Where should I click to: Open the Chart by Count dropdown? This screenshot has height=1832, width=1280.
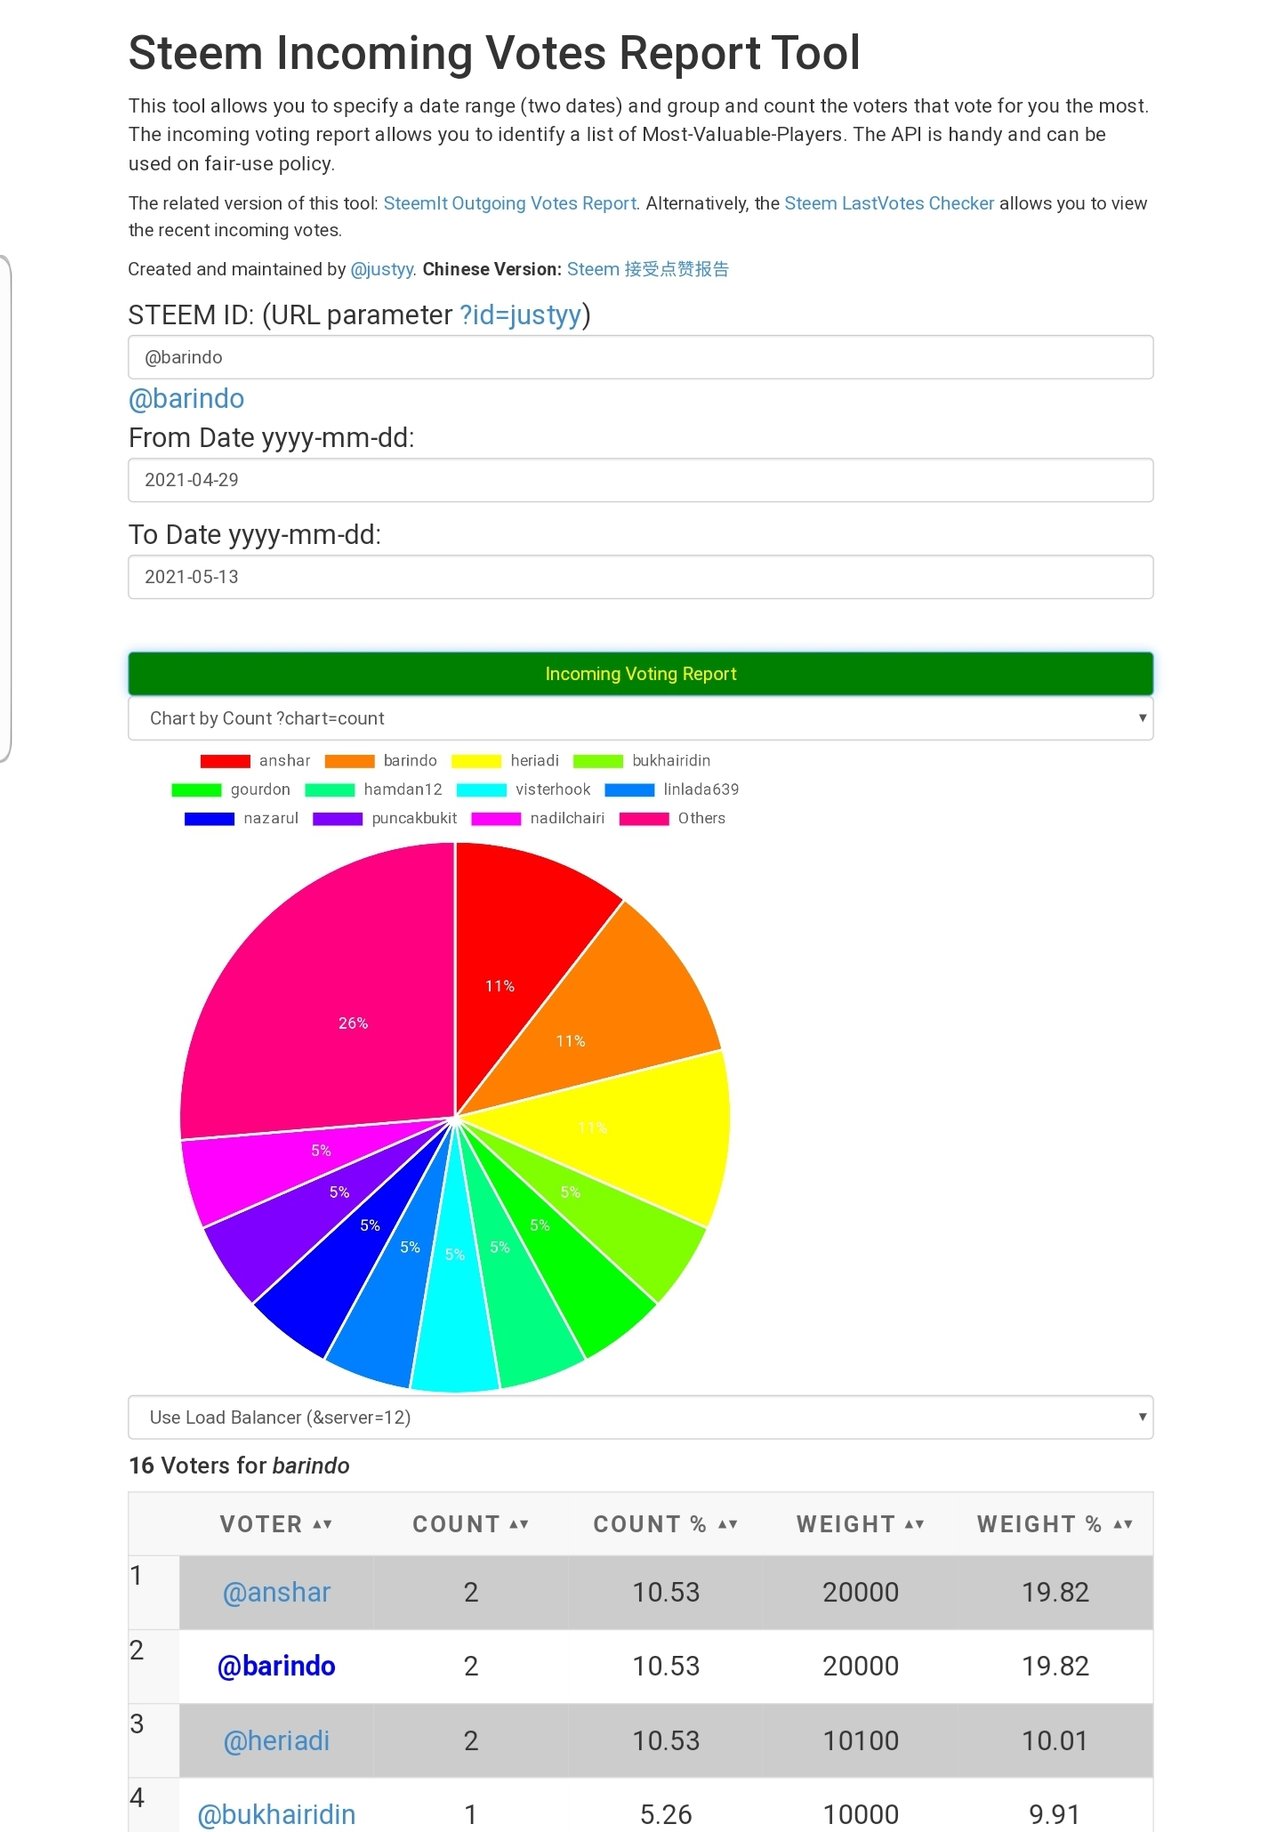point(640,718)
